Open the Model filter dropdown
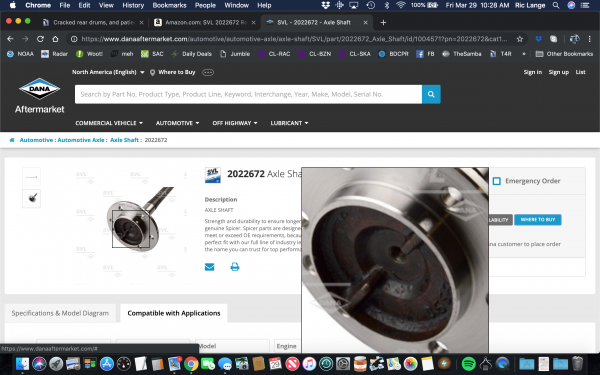This screenshot has height=375, width=600. tap(232, 346)
